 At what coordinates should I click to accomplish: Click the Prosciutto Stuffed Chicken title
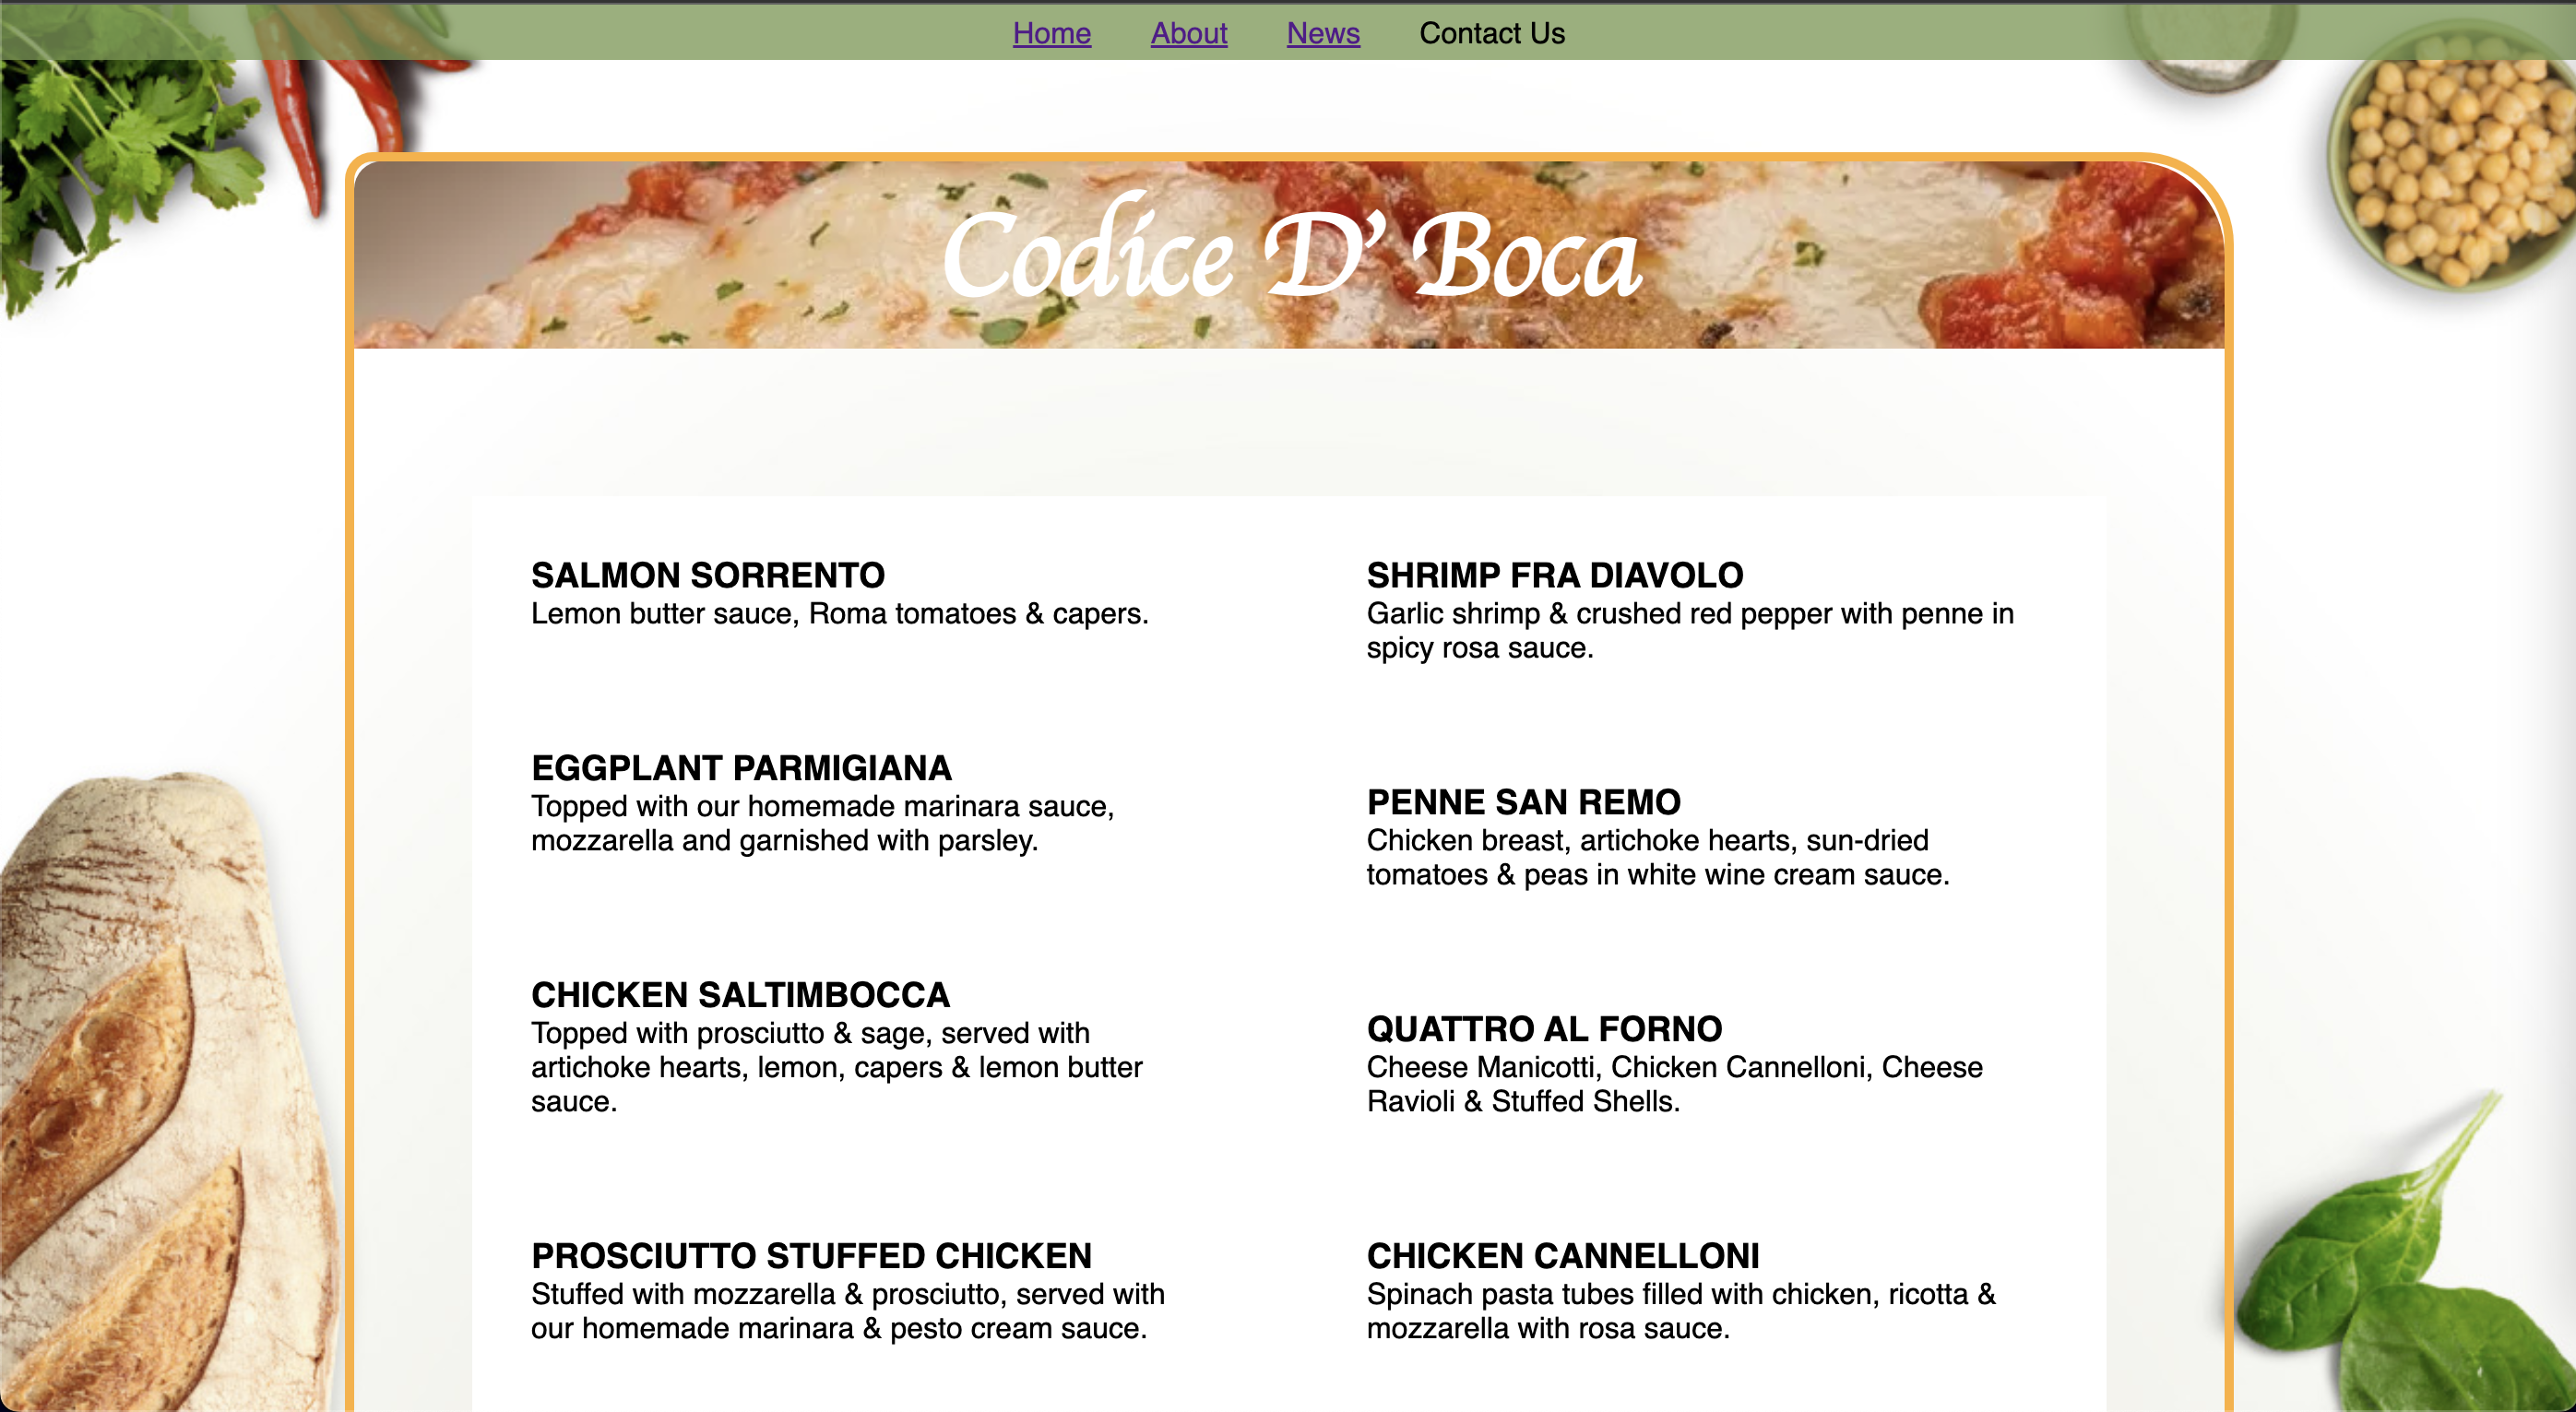[813, 1253]
